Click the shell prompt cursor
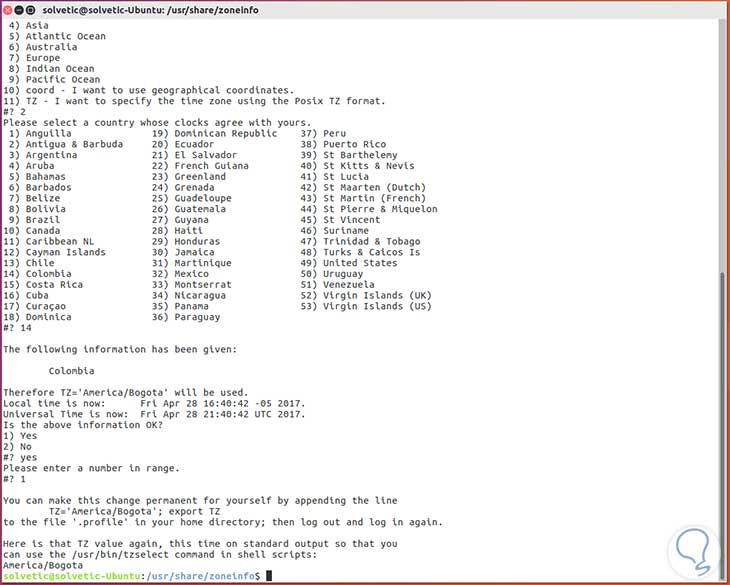Viewport: 730px width, 585px height. (x=269, y=576)
